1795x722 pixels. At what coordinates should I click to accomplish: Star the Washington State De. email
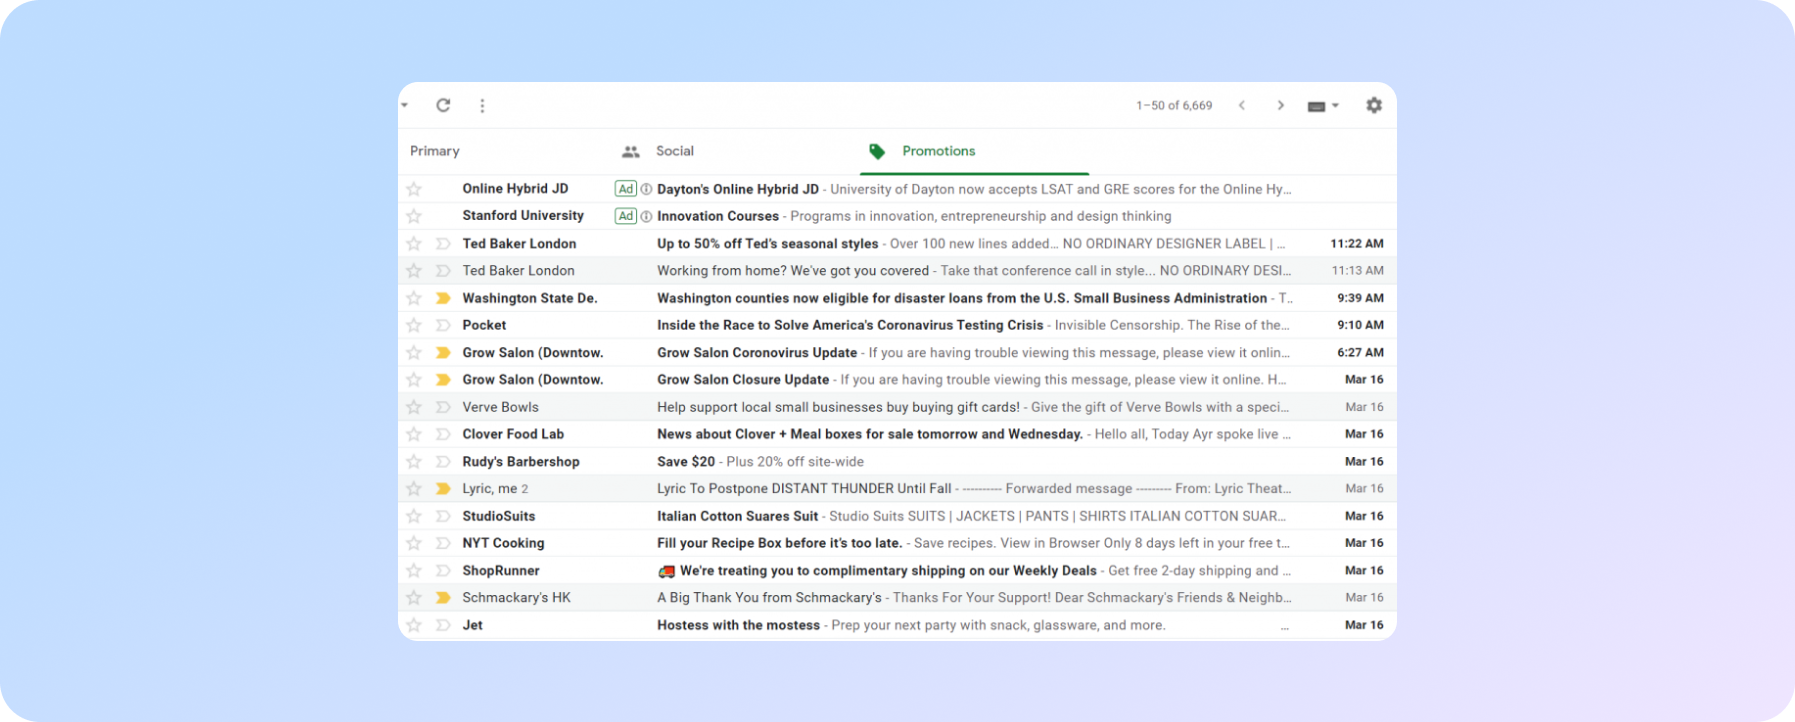pos(414,298)
